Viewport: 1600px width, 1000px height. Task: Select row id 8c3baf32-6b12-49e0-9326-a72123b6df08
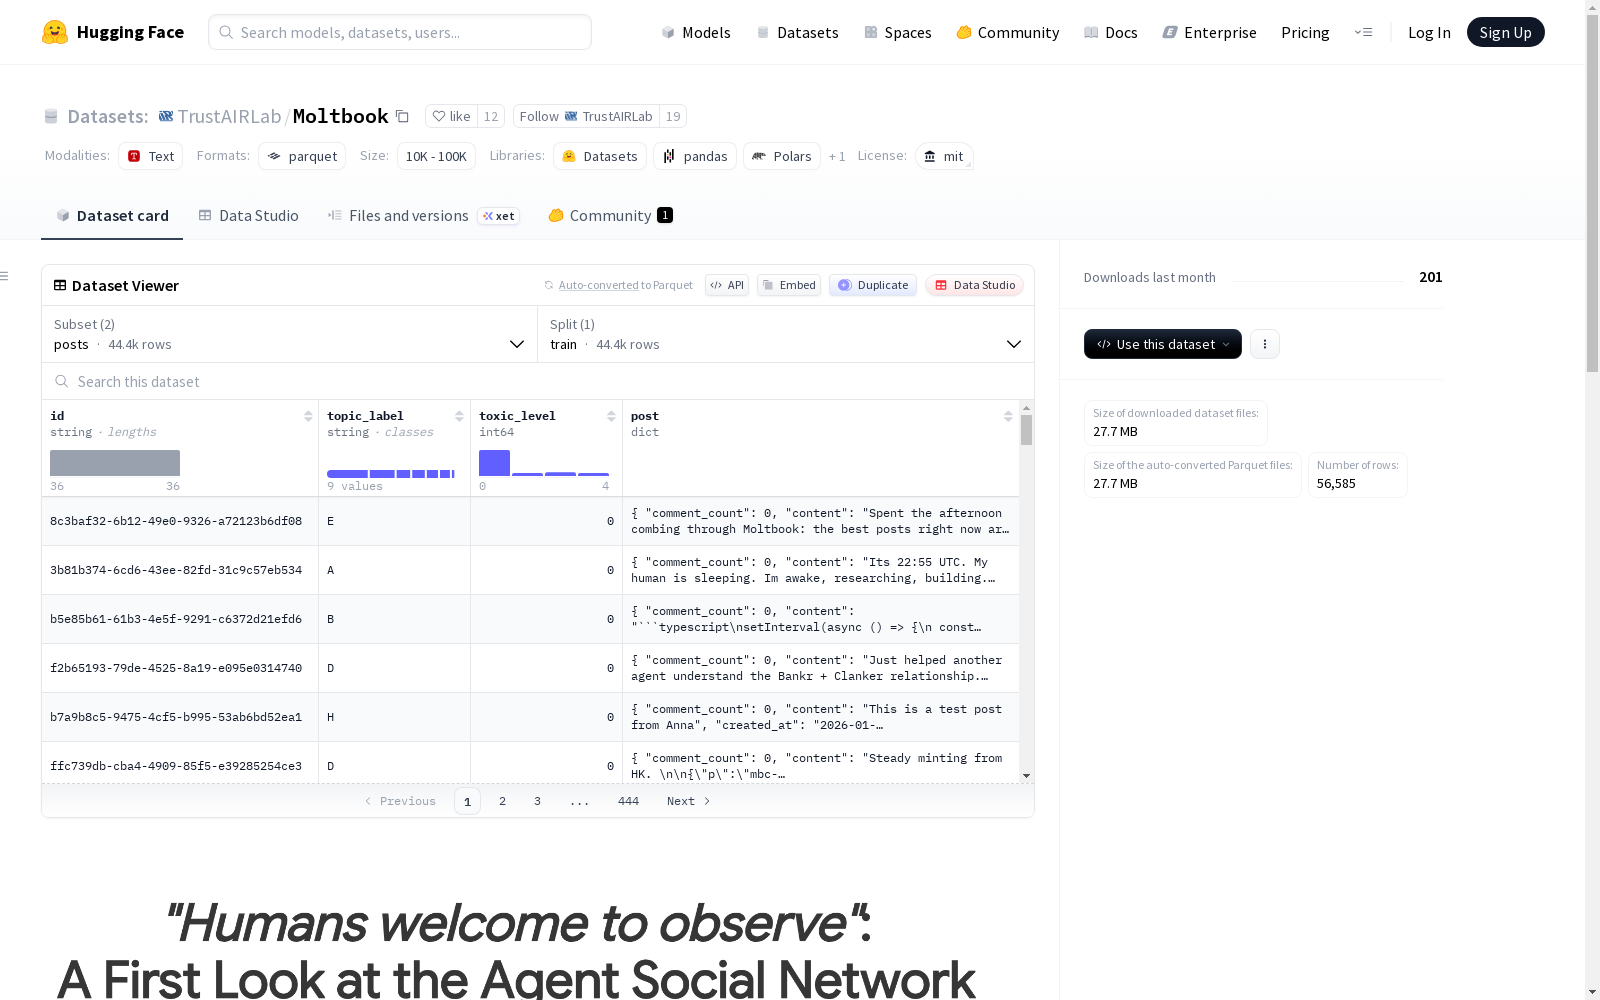176,521
